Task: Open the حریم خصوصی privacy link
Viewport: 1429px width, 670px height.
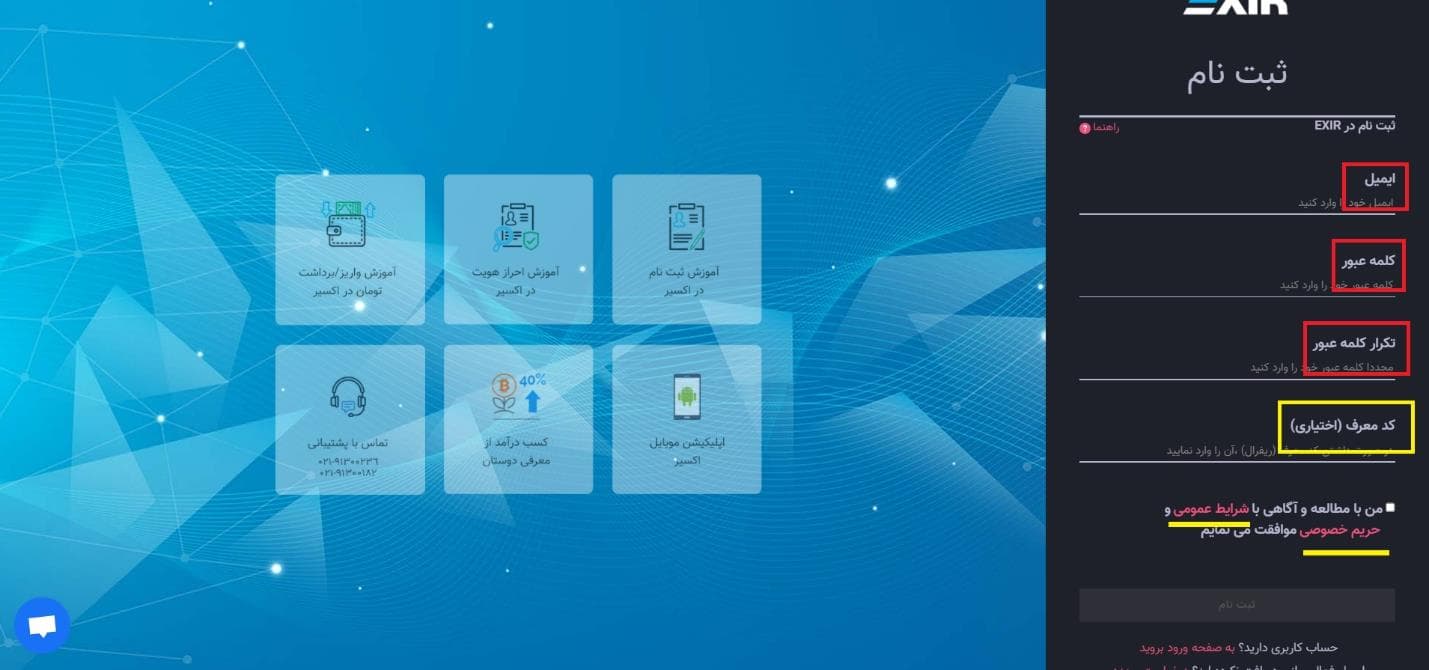Action: tap(1340, 530)
